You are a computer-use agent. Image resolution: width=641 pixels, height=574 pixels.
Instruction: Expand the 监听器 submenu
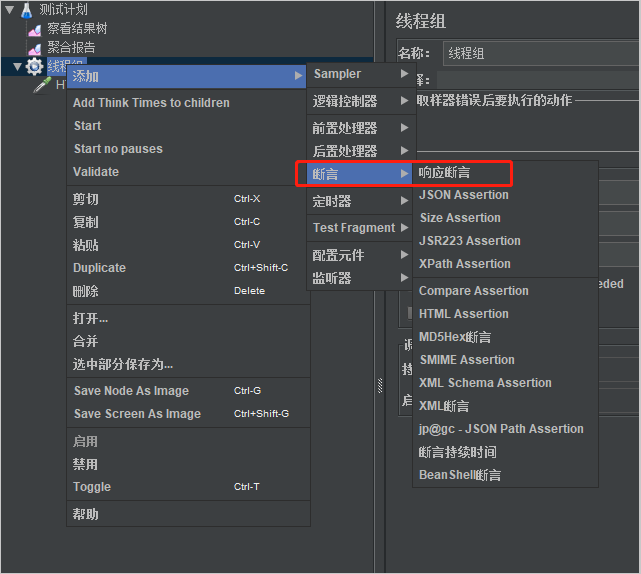point(361,278)
